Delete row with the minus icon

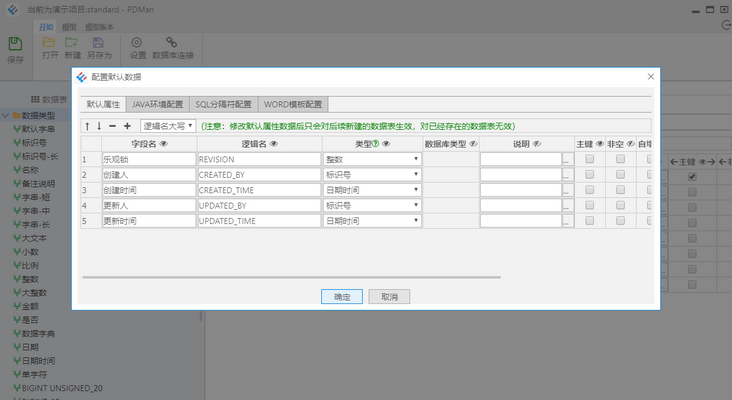pos(113,126)
